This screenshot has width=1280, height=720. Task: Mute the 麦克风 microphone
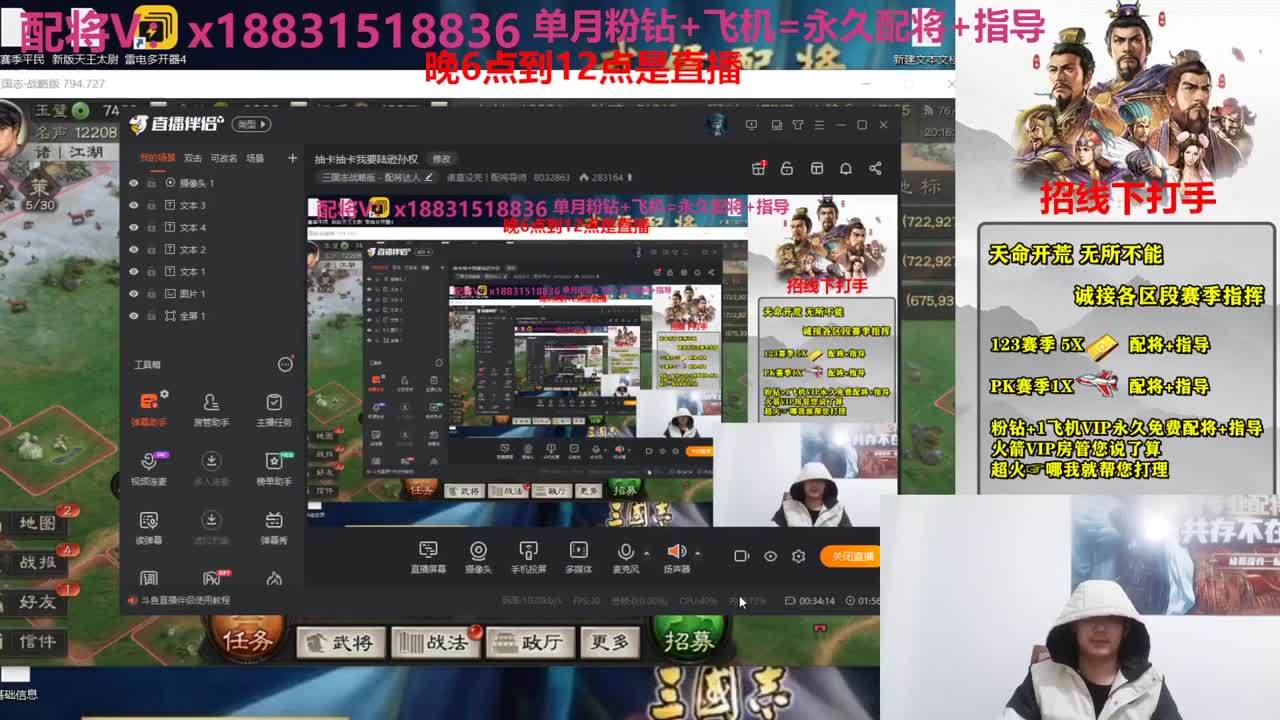626,557
